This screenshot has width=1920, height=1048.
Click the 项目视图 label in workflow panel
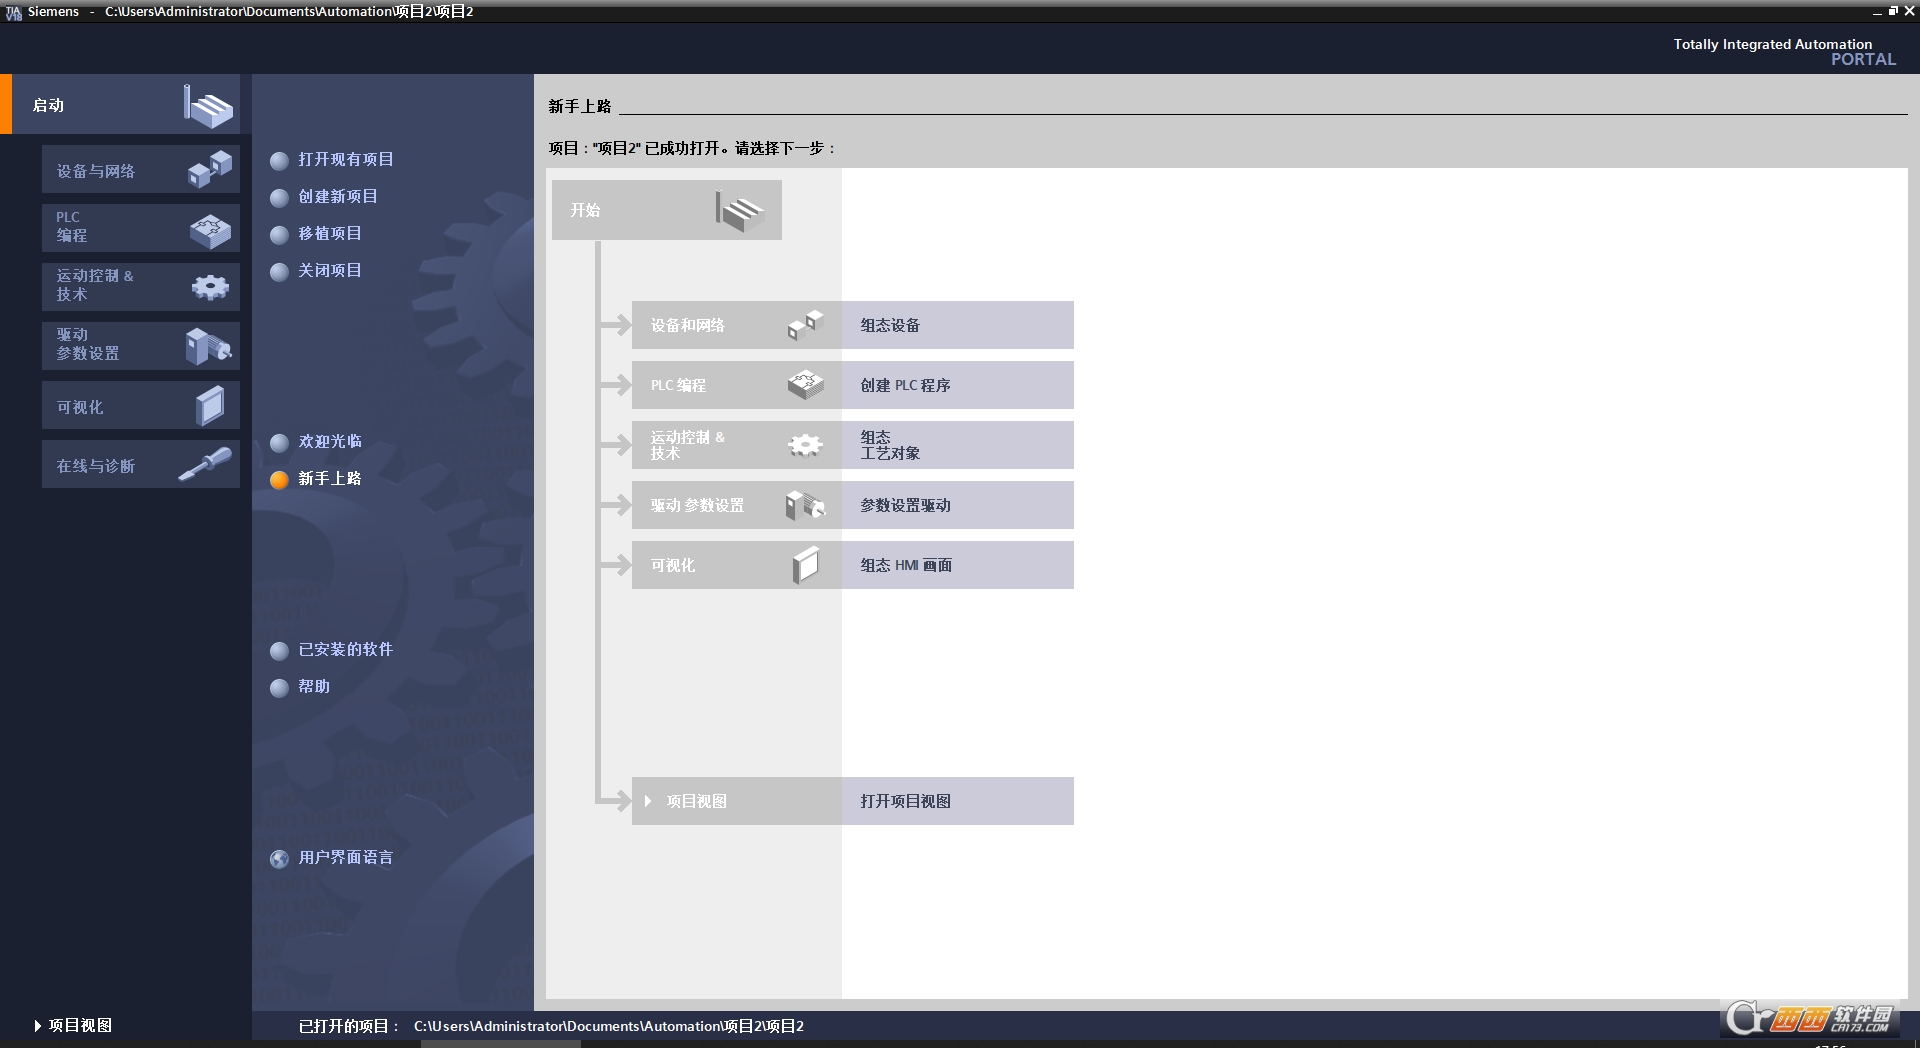(x=697, y=802)
